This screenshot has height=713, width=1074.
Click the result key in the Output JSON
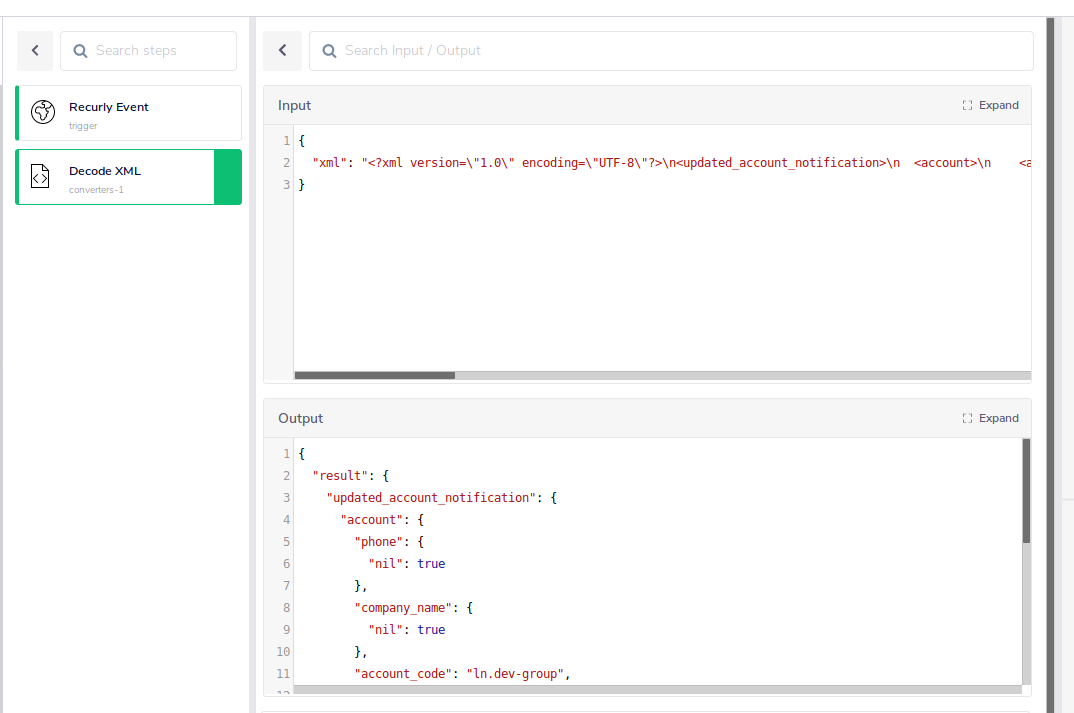337,475
